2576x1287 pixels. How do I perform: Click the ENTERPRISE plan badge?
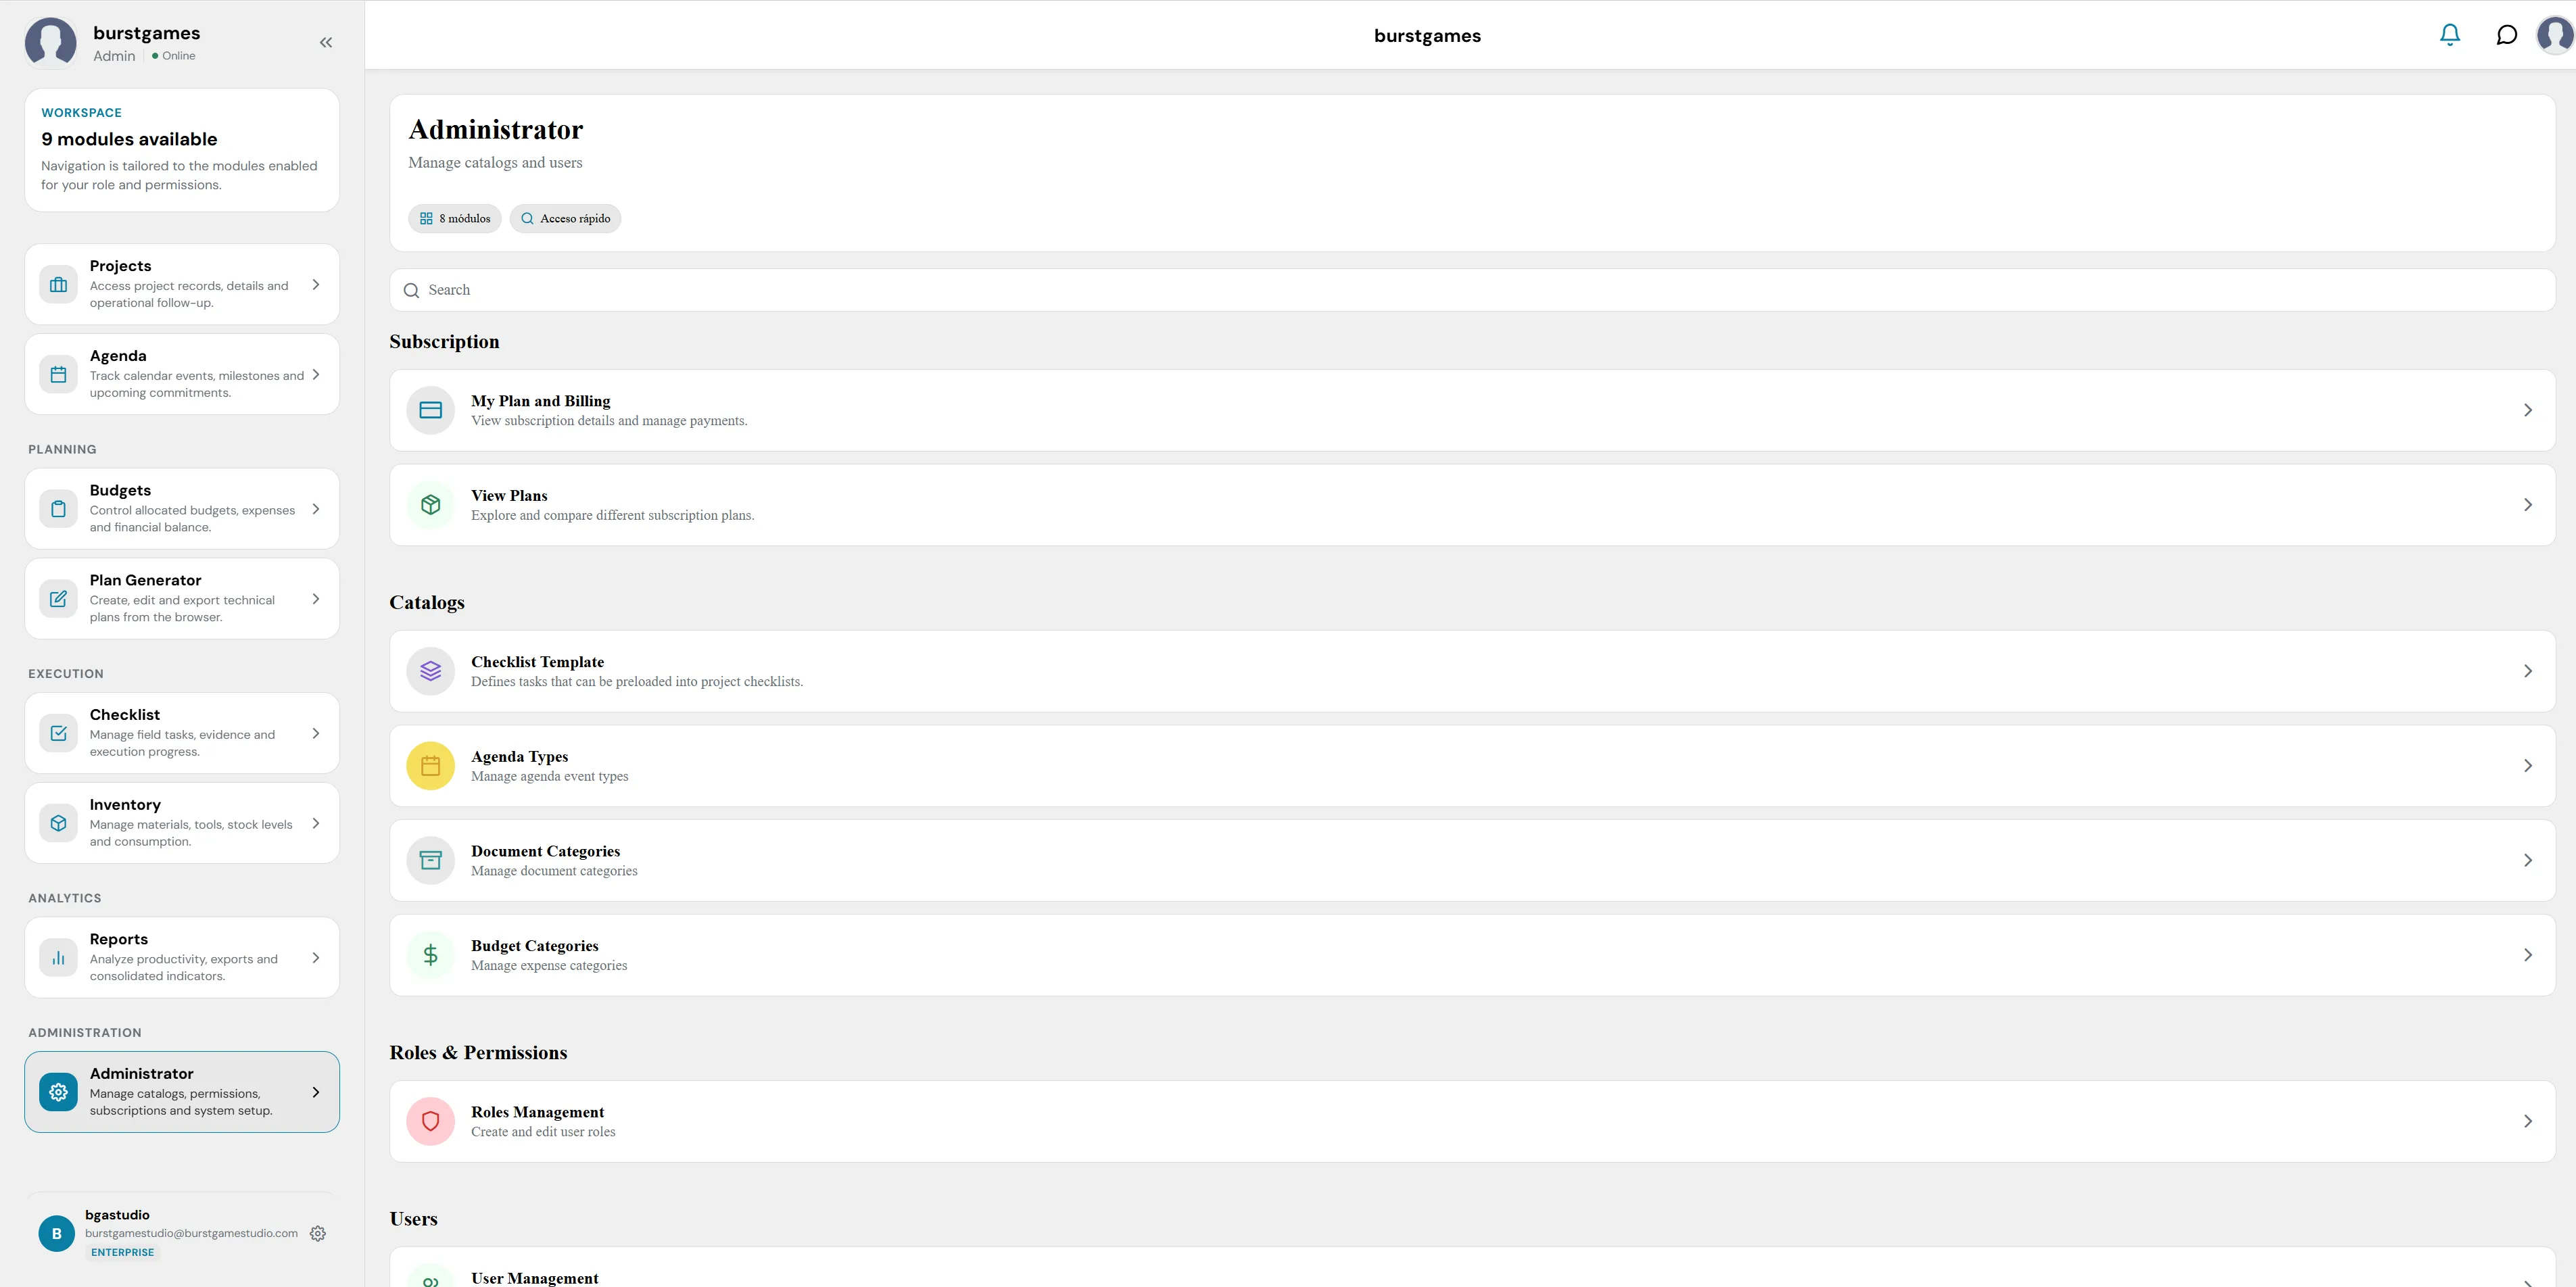[x=122, y=1252]
